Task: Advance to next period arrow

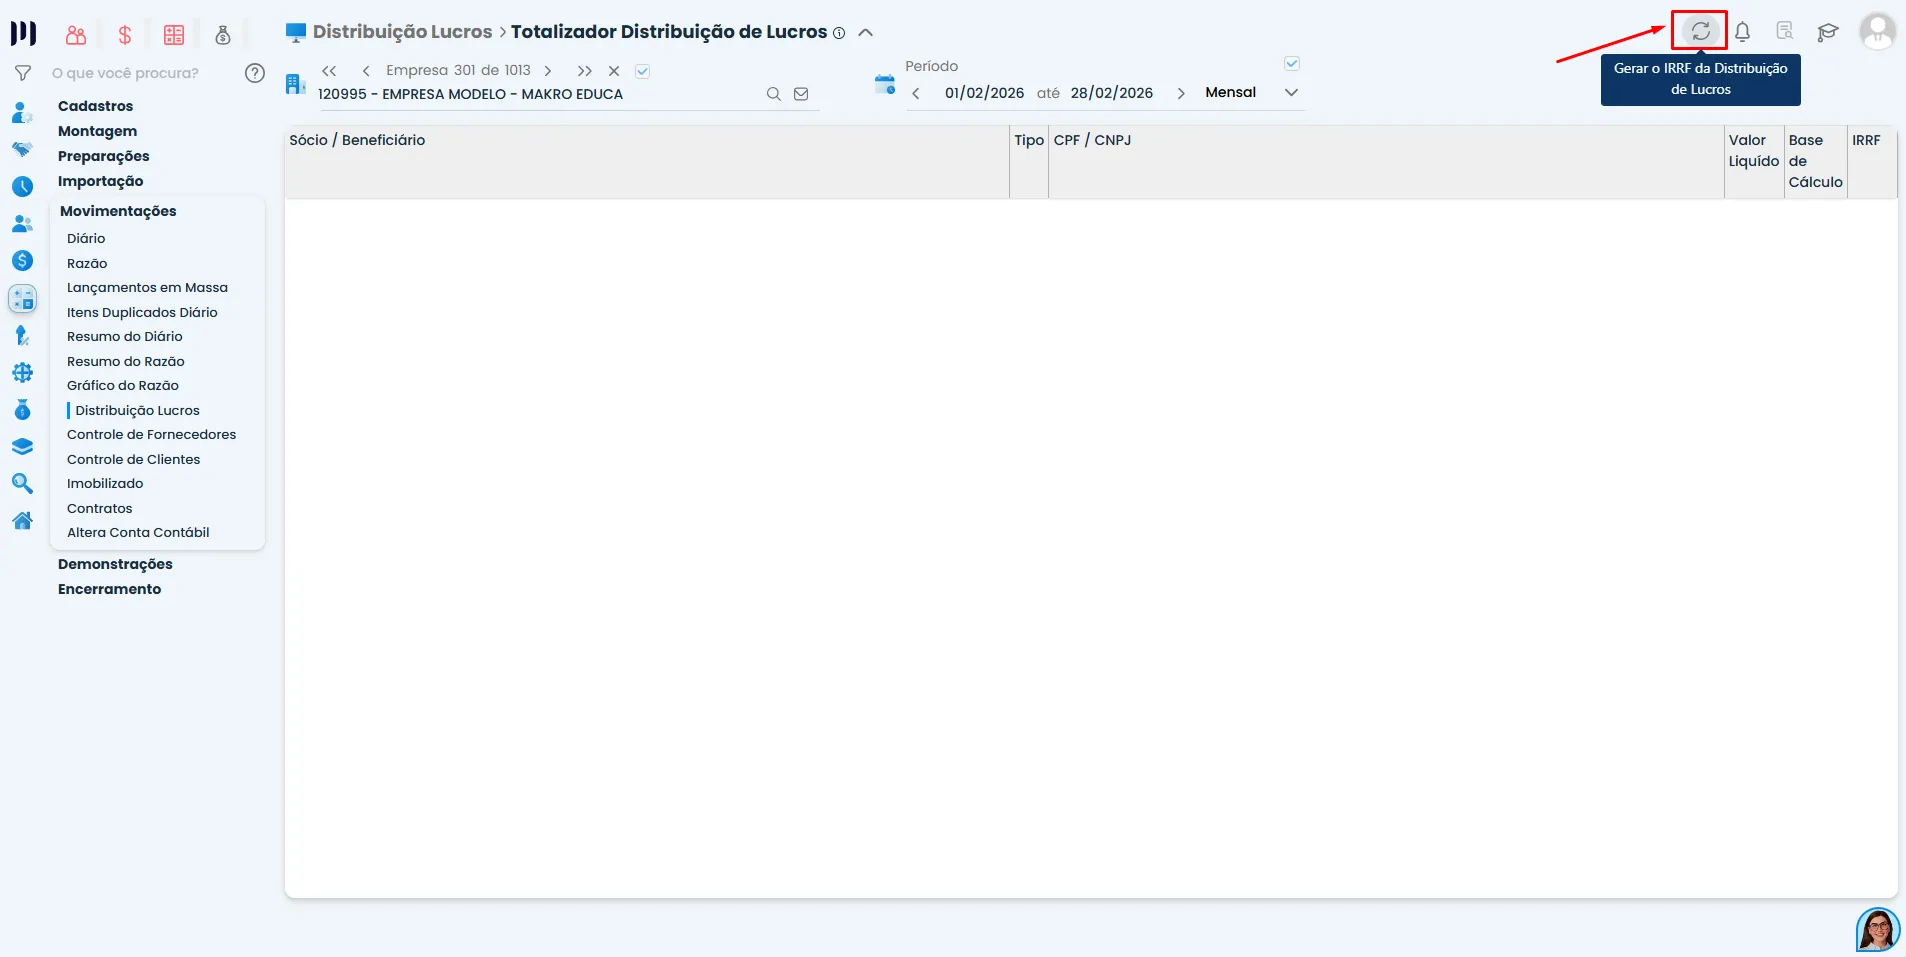Action: (1181, 93)
